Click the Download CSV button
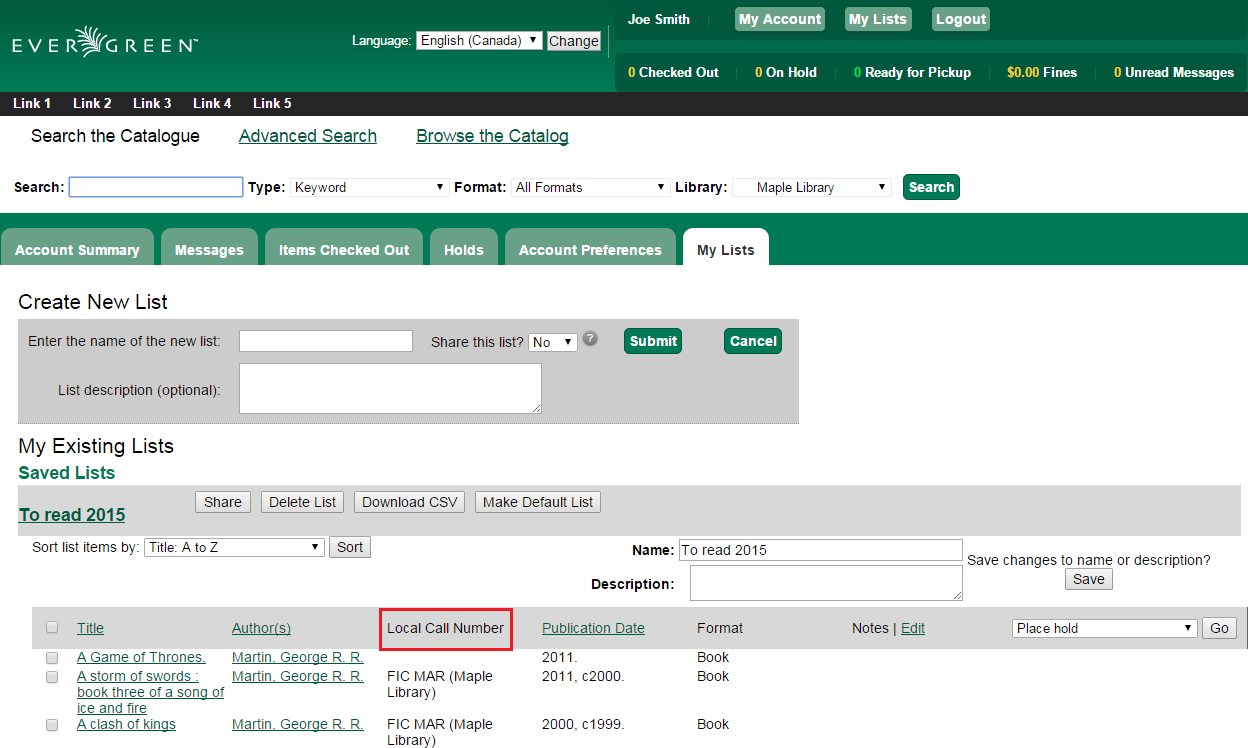The height and width of the screenshot is (748, 1248). pos(409,502)
